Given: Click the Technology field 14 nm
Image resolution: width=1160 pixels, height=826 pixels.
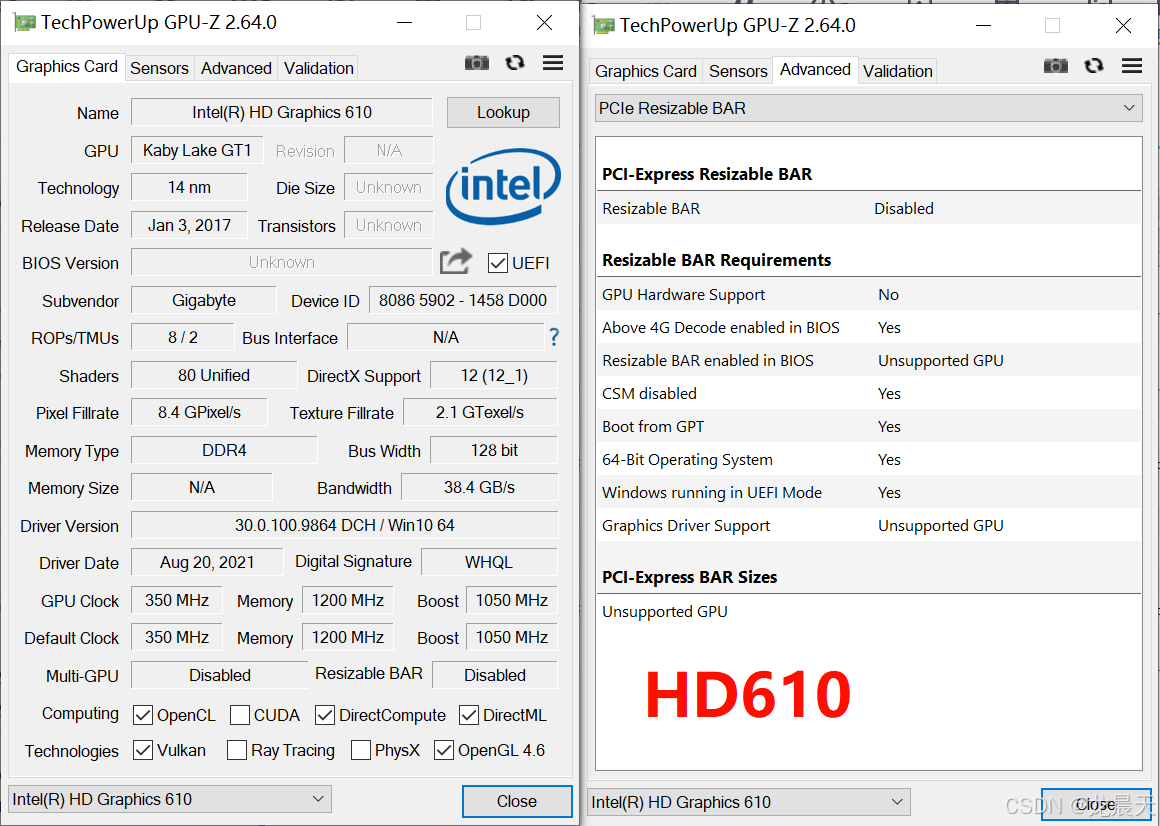Looking at the screenshot, I should [x=189, y=187].
